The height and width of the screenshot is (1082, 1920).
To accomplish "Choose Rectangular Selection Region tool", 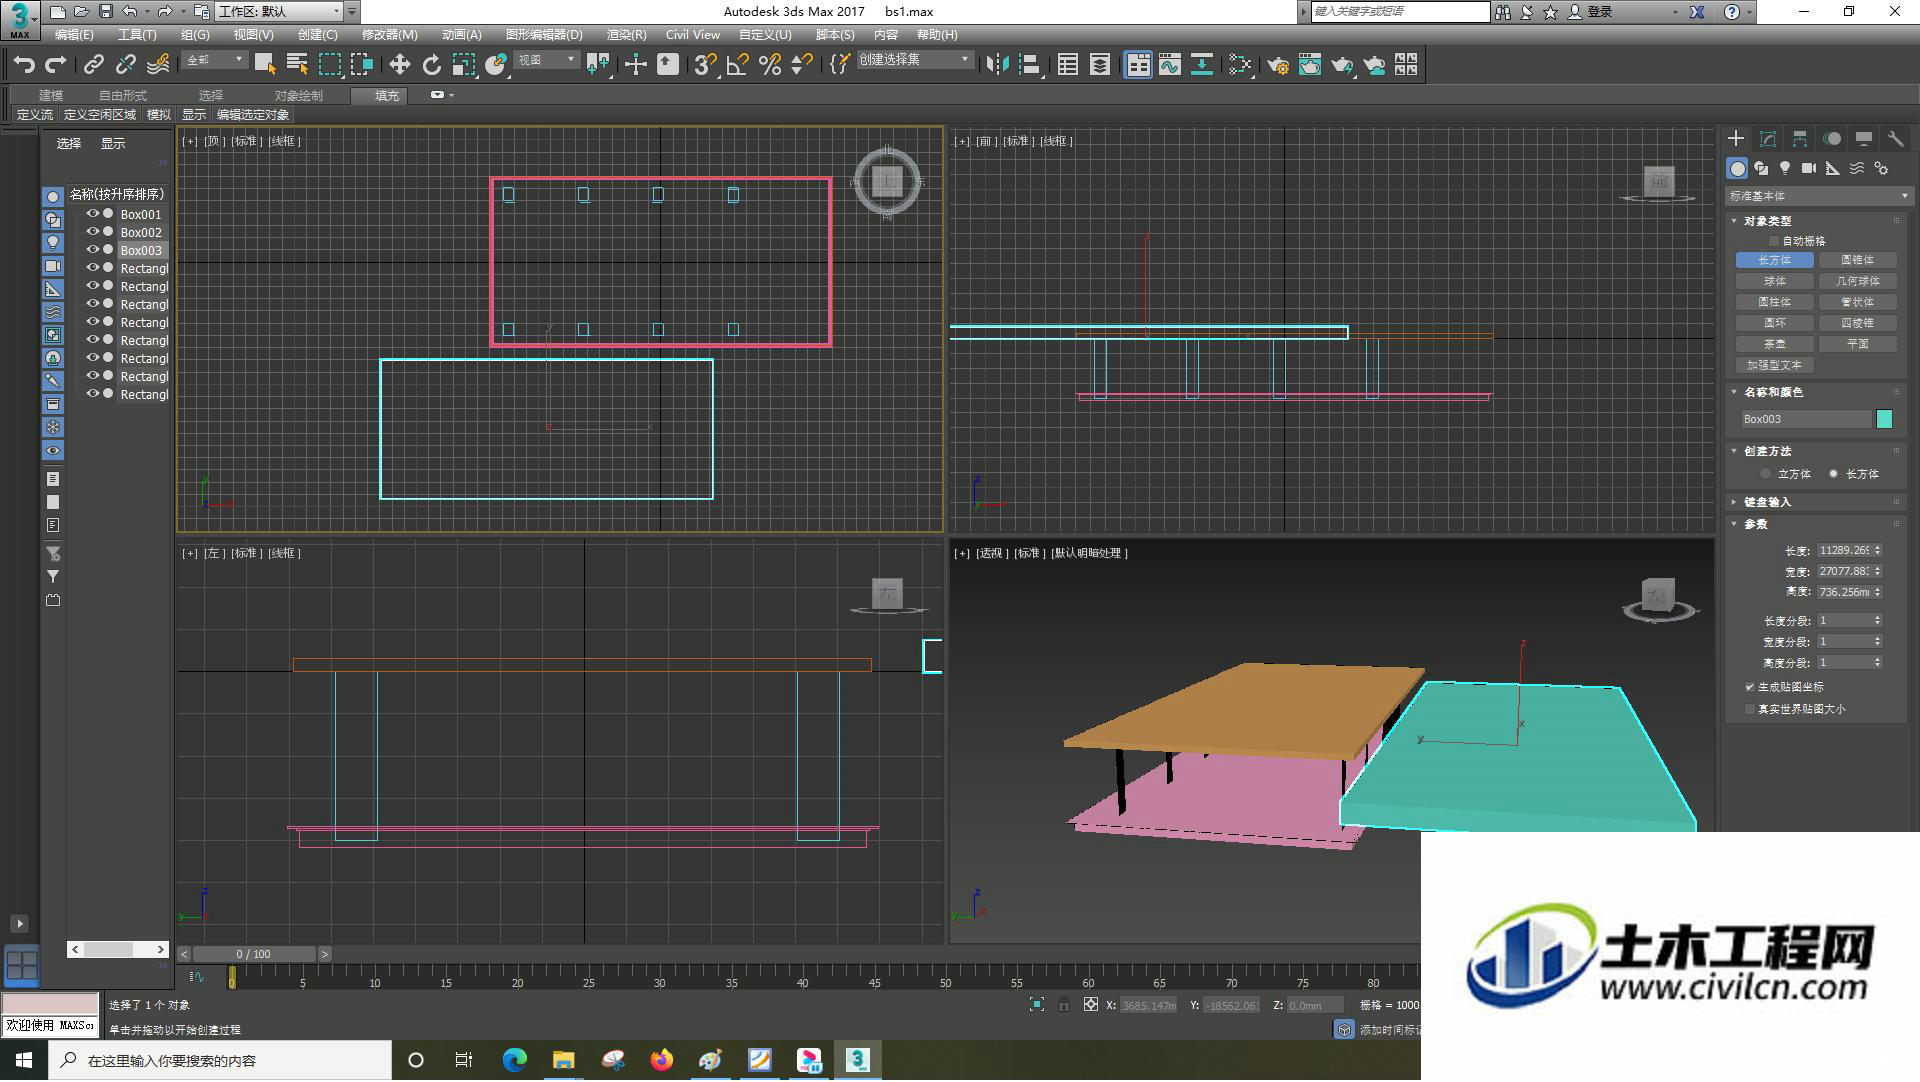I will click(x=329, y=65).
